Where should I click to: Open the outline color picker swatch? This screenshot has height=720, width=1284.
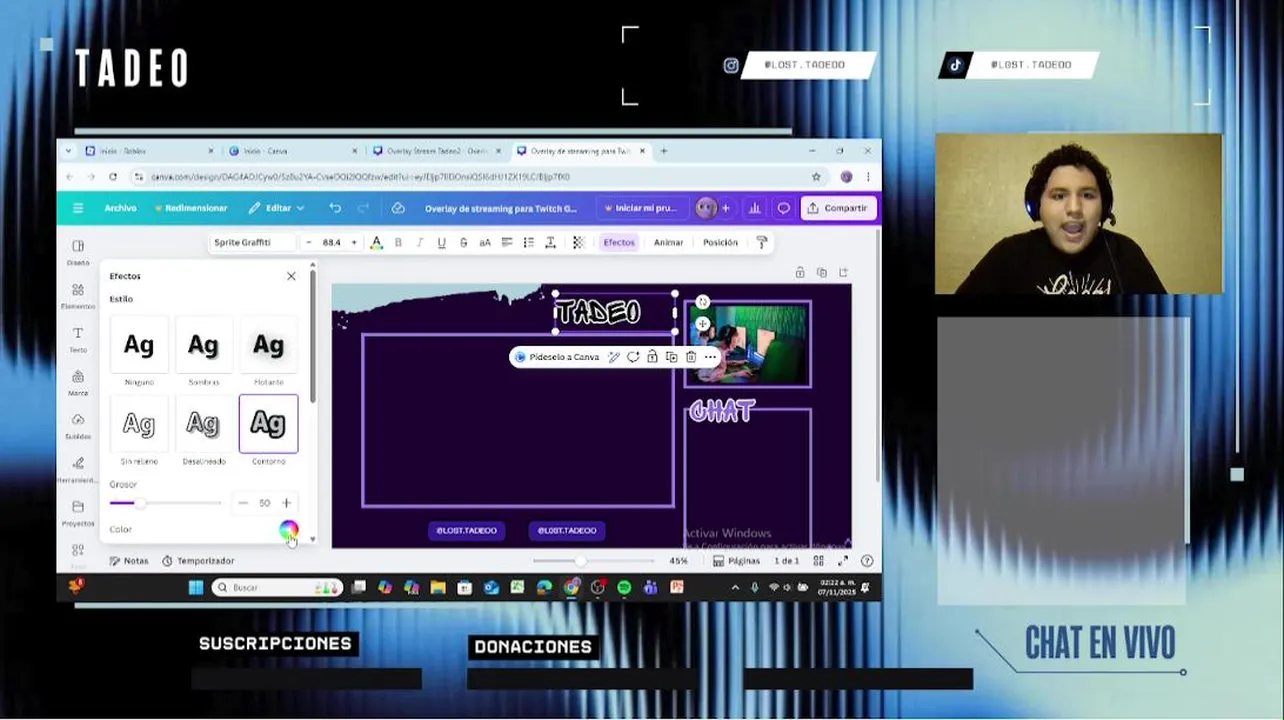point(288,530)
